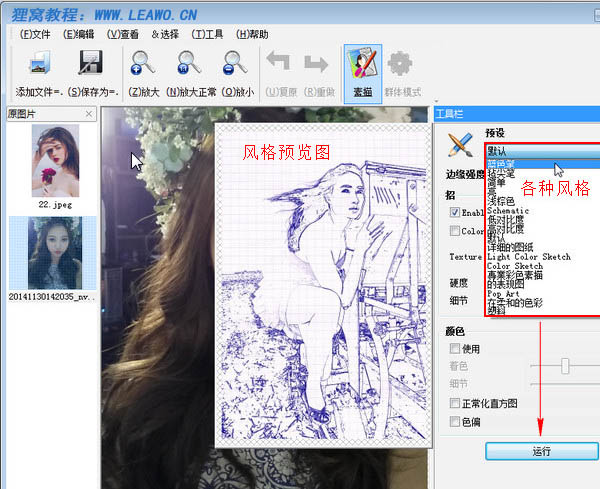Click the 20141130142035_nv.. file name label
600x489 pixels.
point(52,297)
